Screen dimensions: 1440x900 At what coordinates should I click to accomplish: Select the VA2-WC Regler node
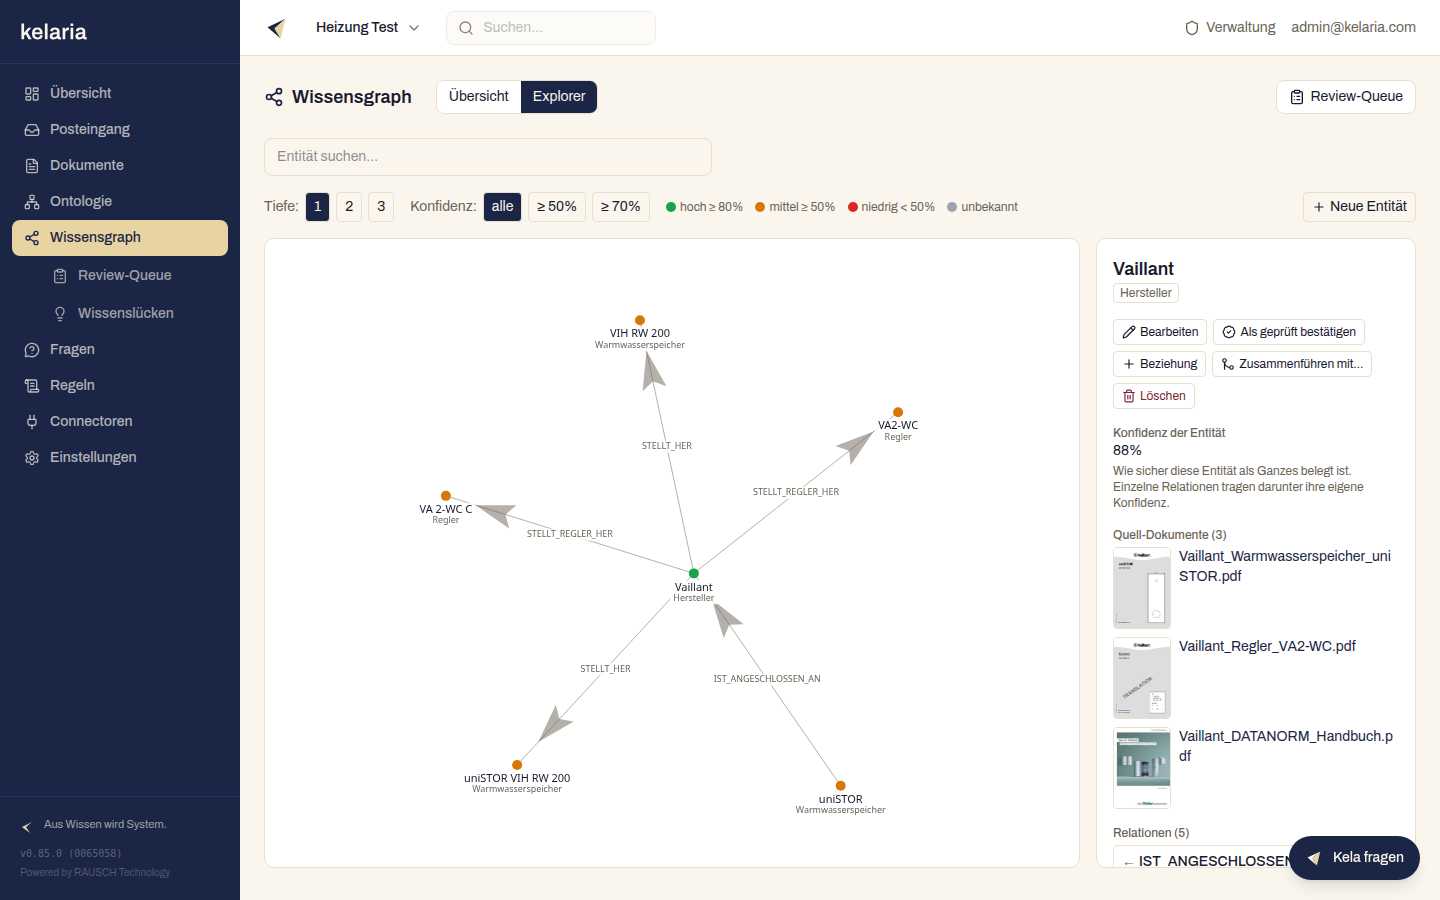[898, 413]
